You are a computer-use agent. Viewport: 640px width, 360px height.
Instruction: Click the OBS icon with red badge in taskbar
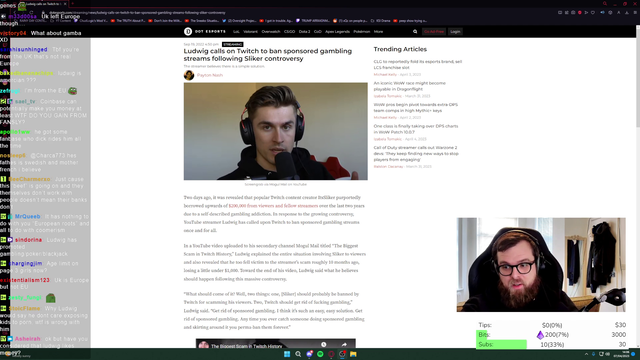coord(342,354)
